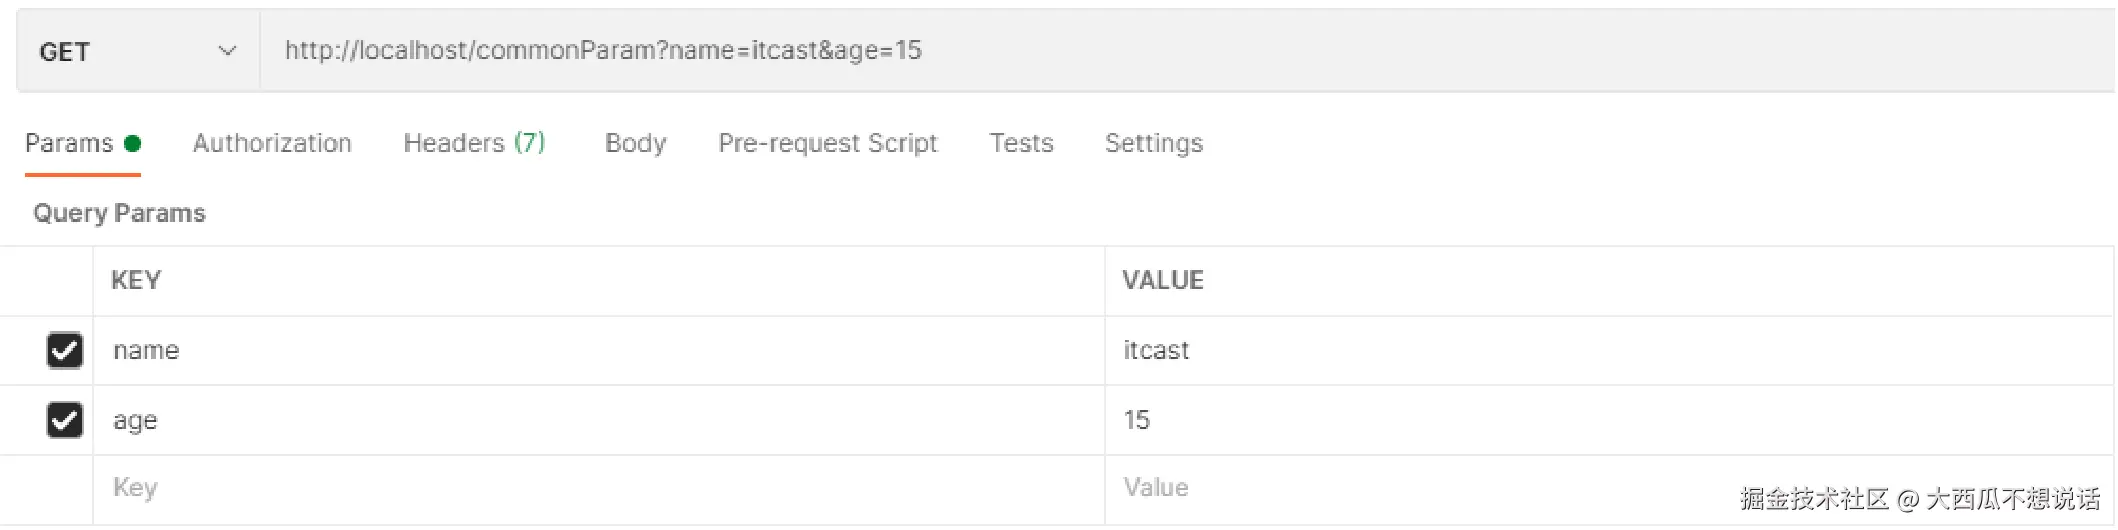Open the Body tab
The width and height of the screenshot is (2118, 530).
click(x=635, y=144)
